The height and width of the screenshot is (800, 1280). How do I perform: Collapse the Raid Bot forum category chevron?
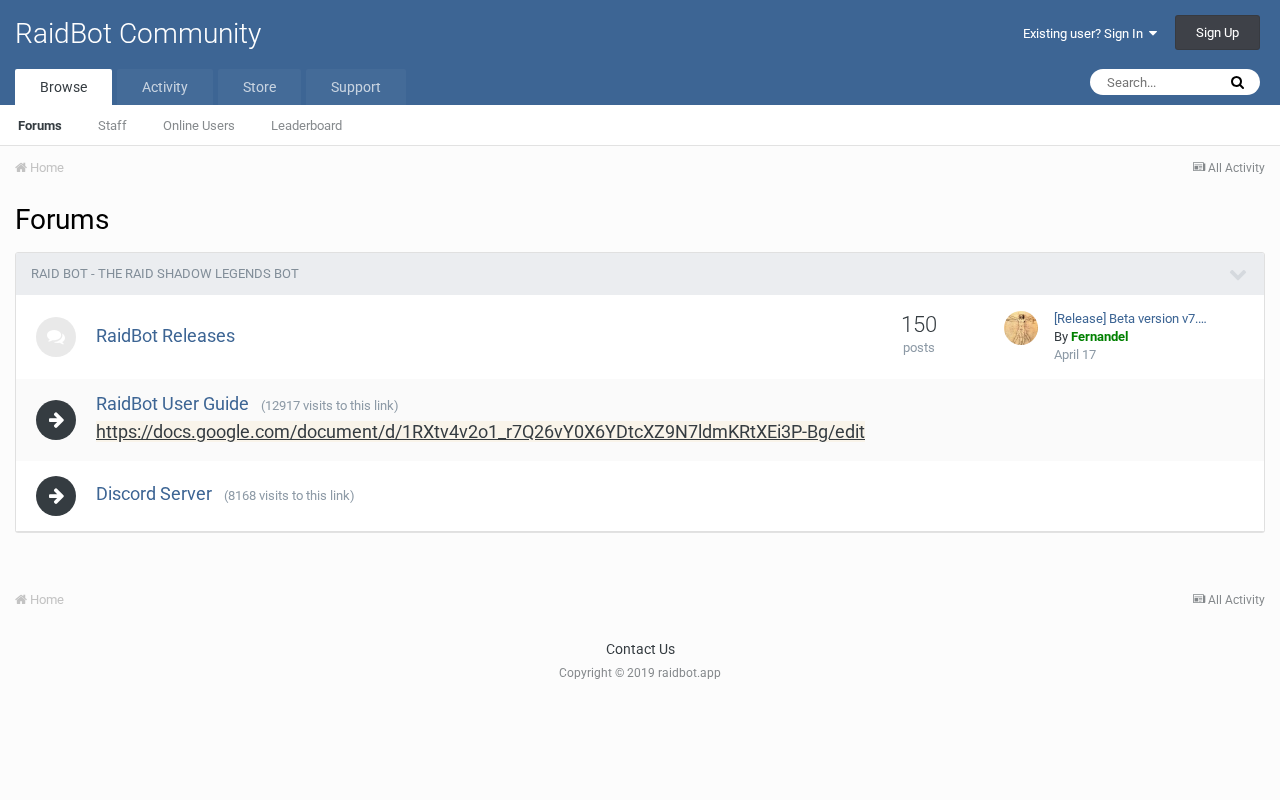1238,275
